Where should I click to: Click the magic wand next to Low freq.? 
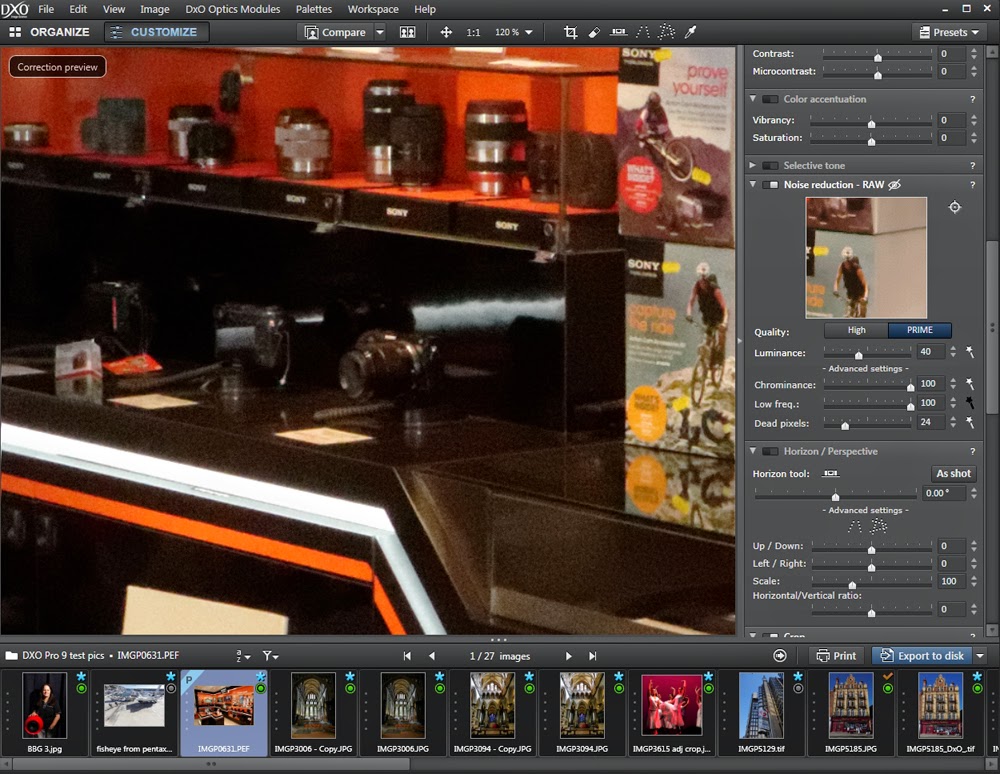(969, 402)
